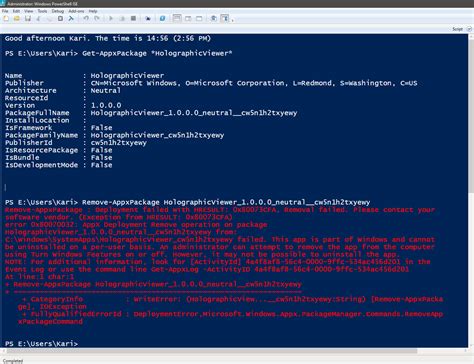Click the Show Command Window icon
The width and height of the screenshot is (474, 364).
click(214, 18)
